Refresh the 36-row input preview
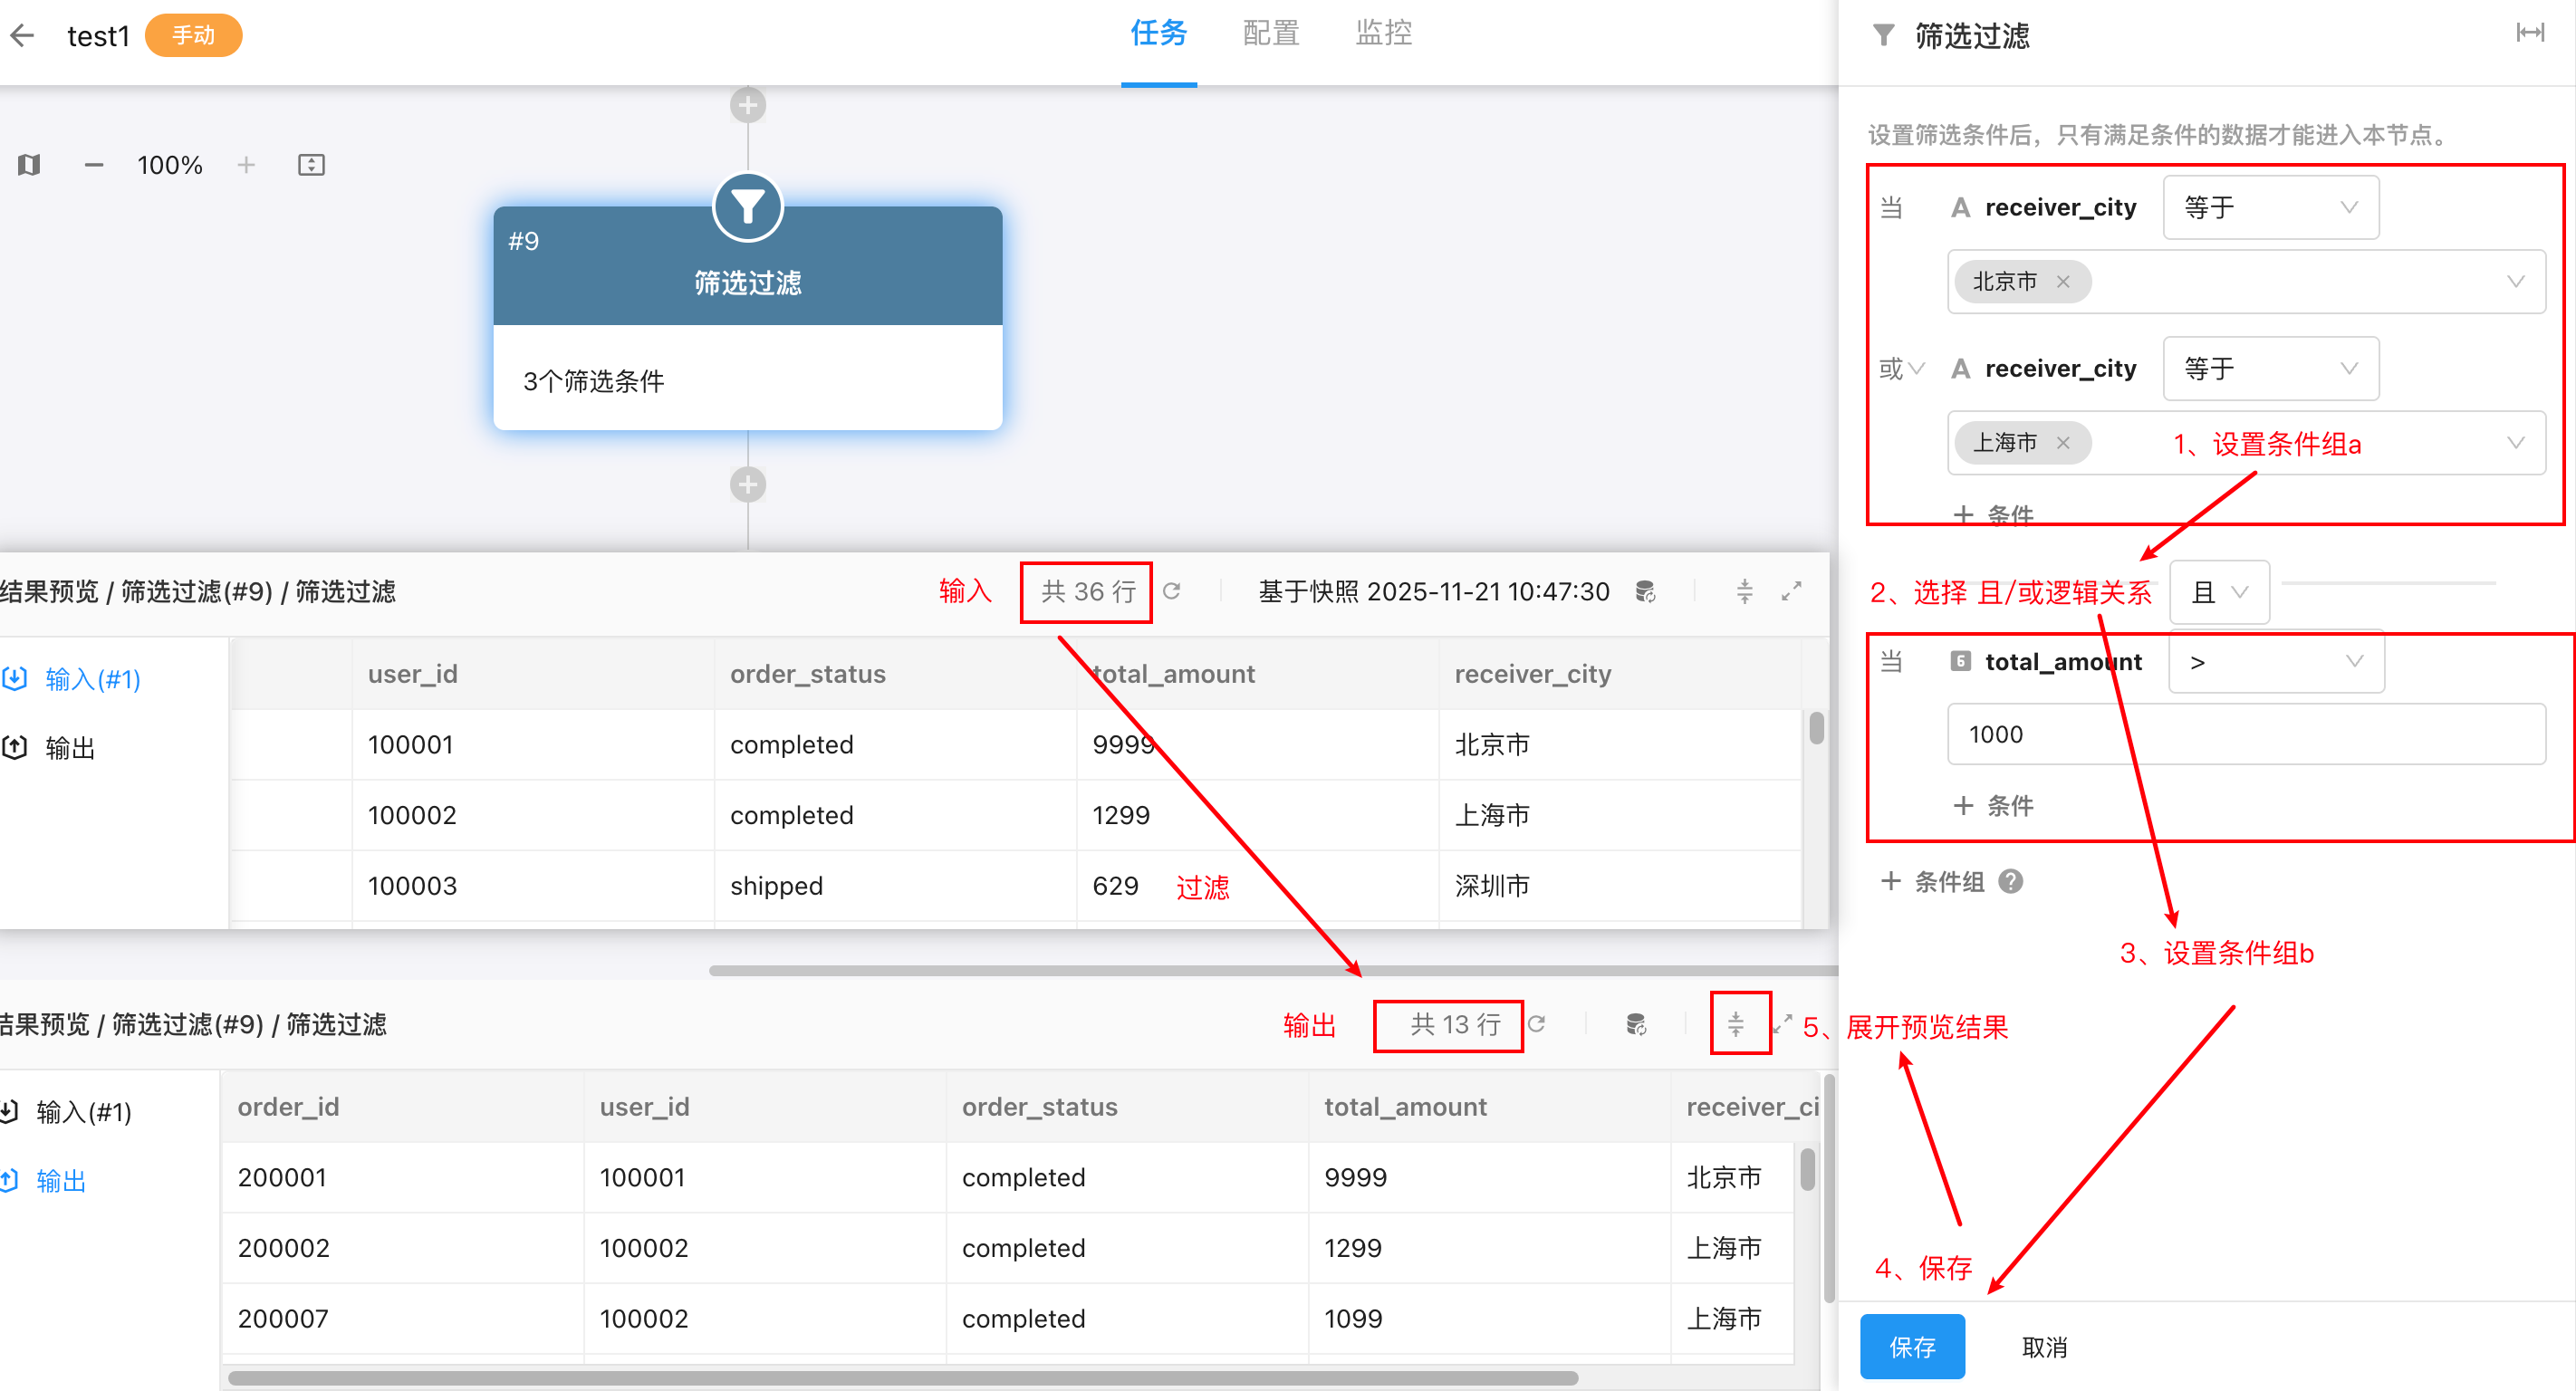The height and width of the screenshot is (1391, 2576). pyautogui.click(x=1172, y=591)
